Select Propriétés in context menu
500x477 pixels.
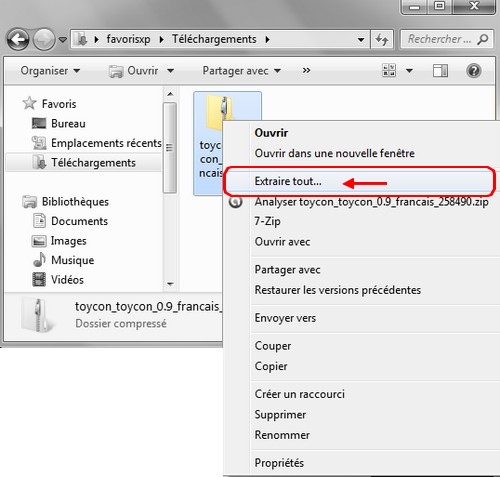(x=279, y=463)
